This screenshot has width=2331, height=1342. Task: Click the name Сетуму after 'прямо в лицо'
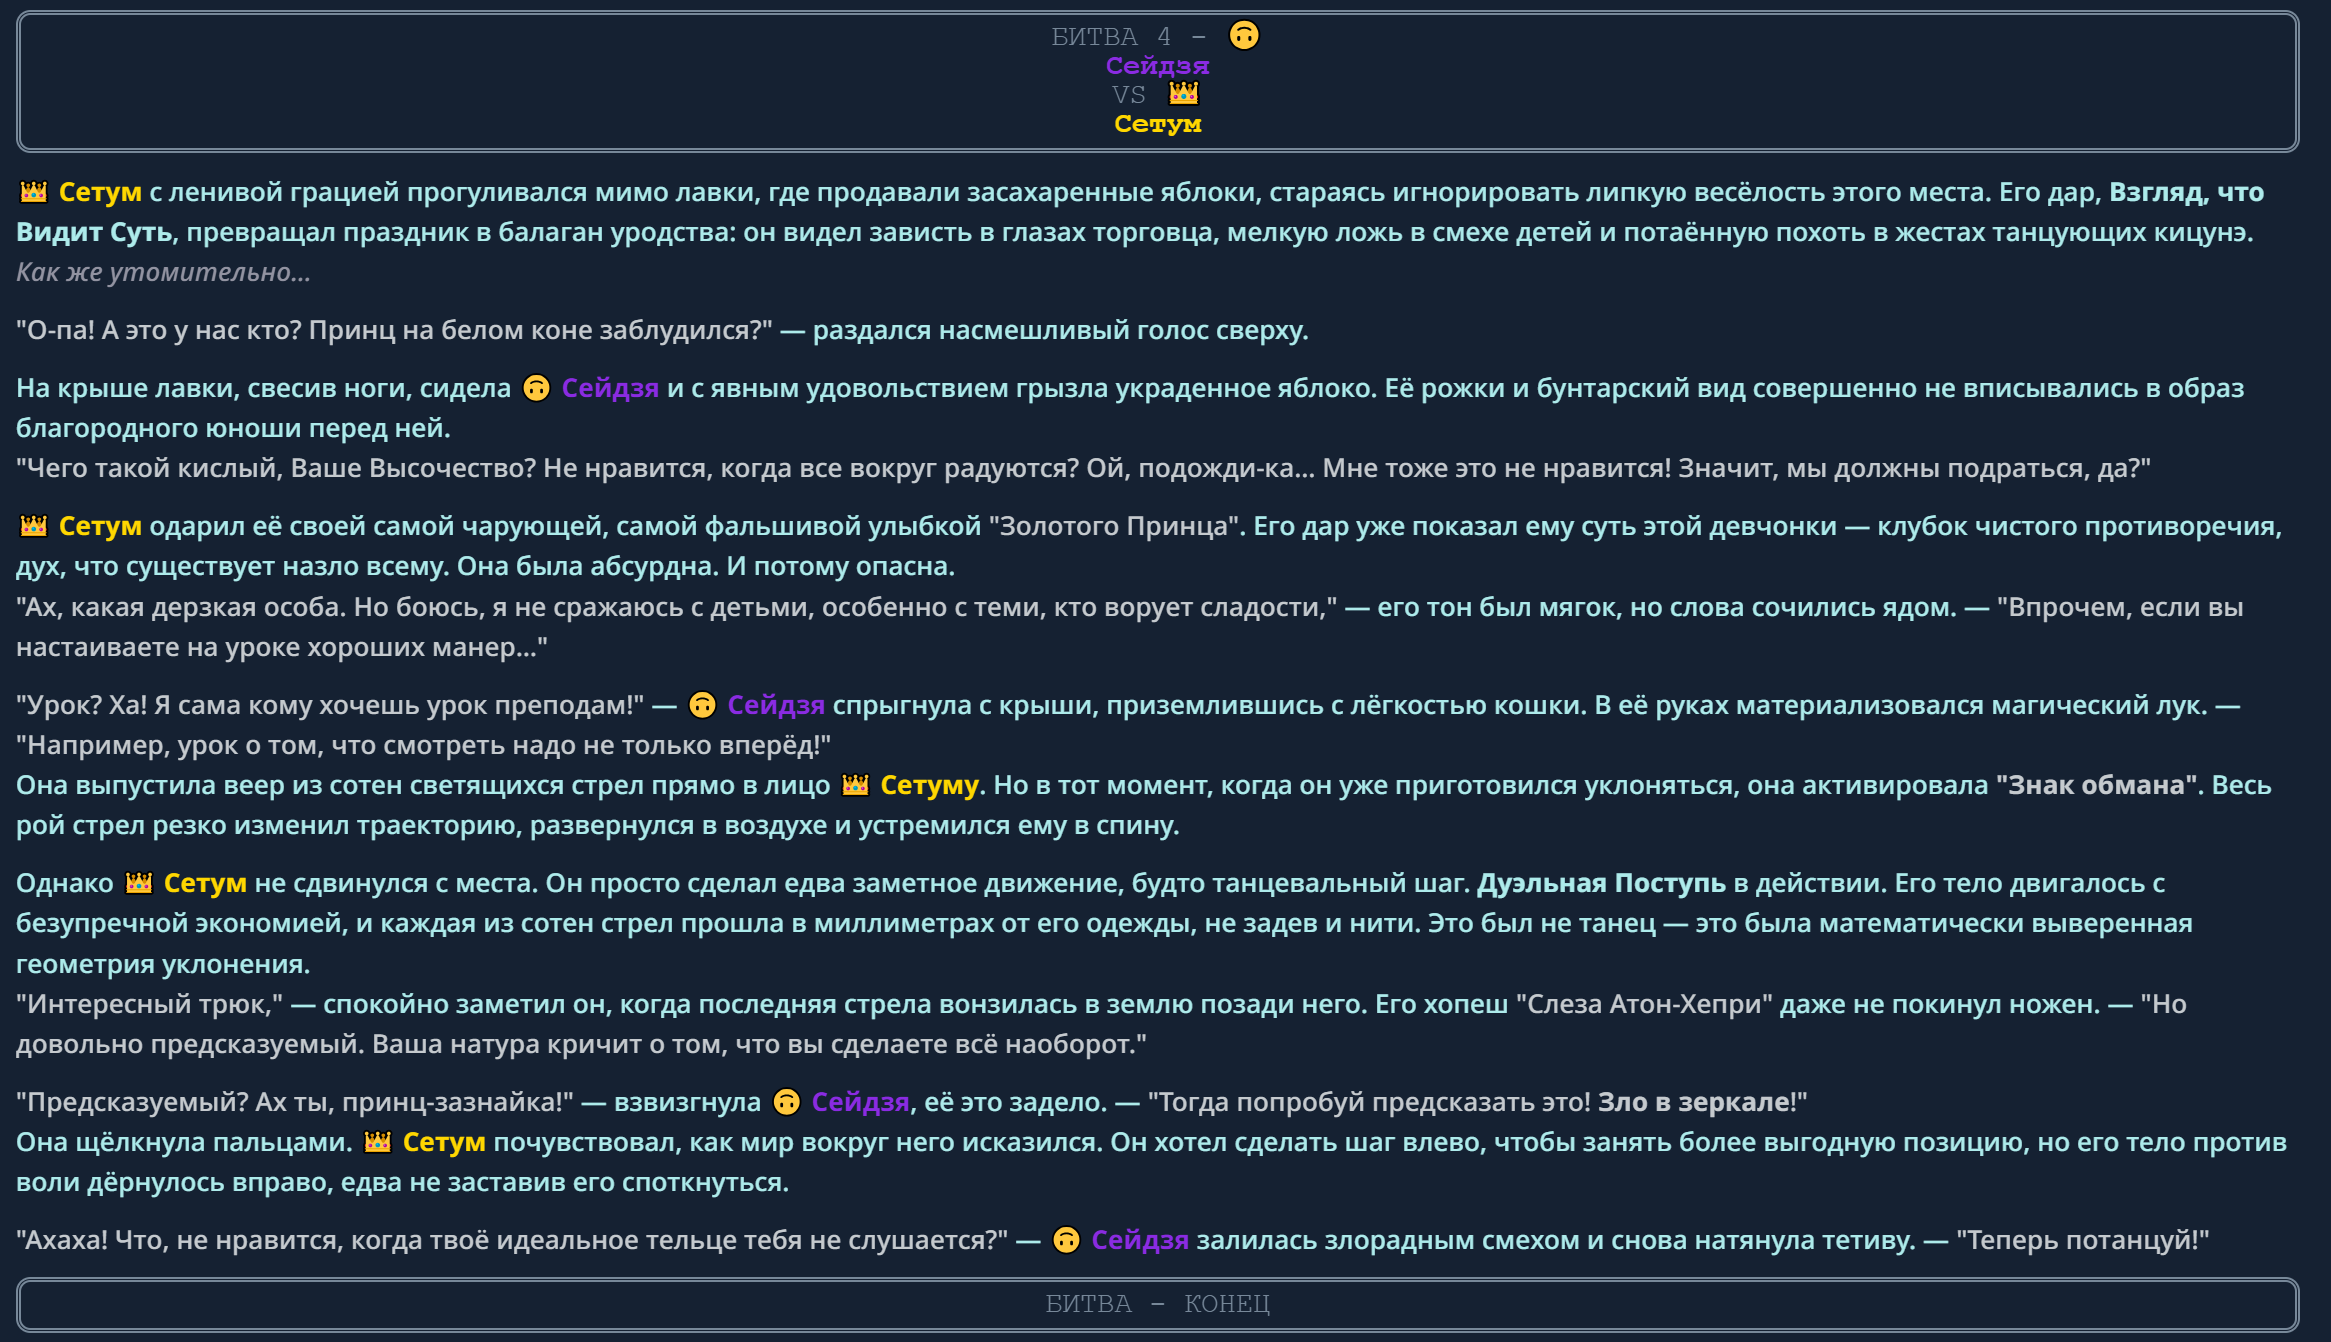[x=929, y=786]
